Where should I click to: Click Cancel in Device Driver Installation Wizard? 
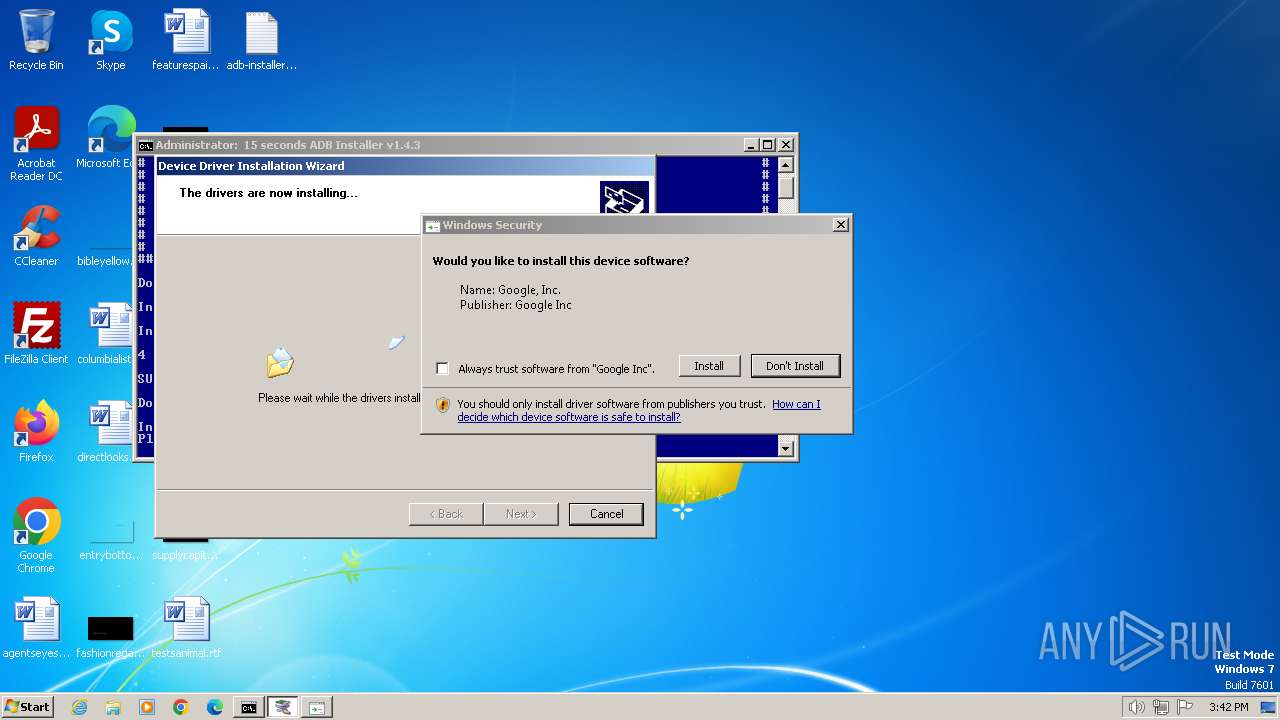click(x=606, y=514)
